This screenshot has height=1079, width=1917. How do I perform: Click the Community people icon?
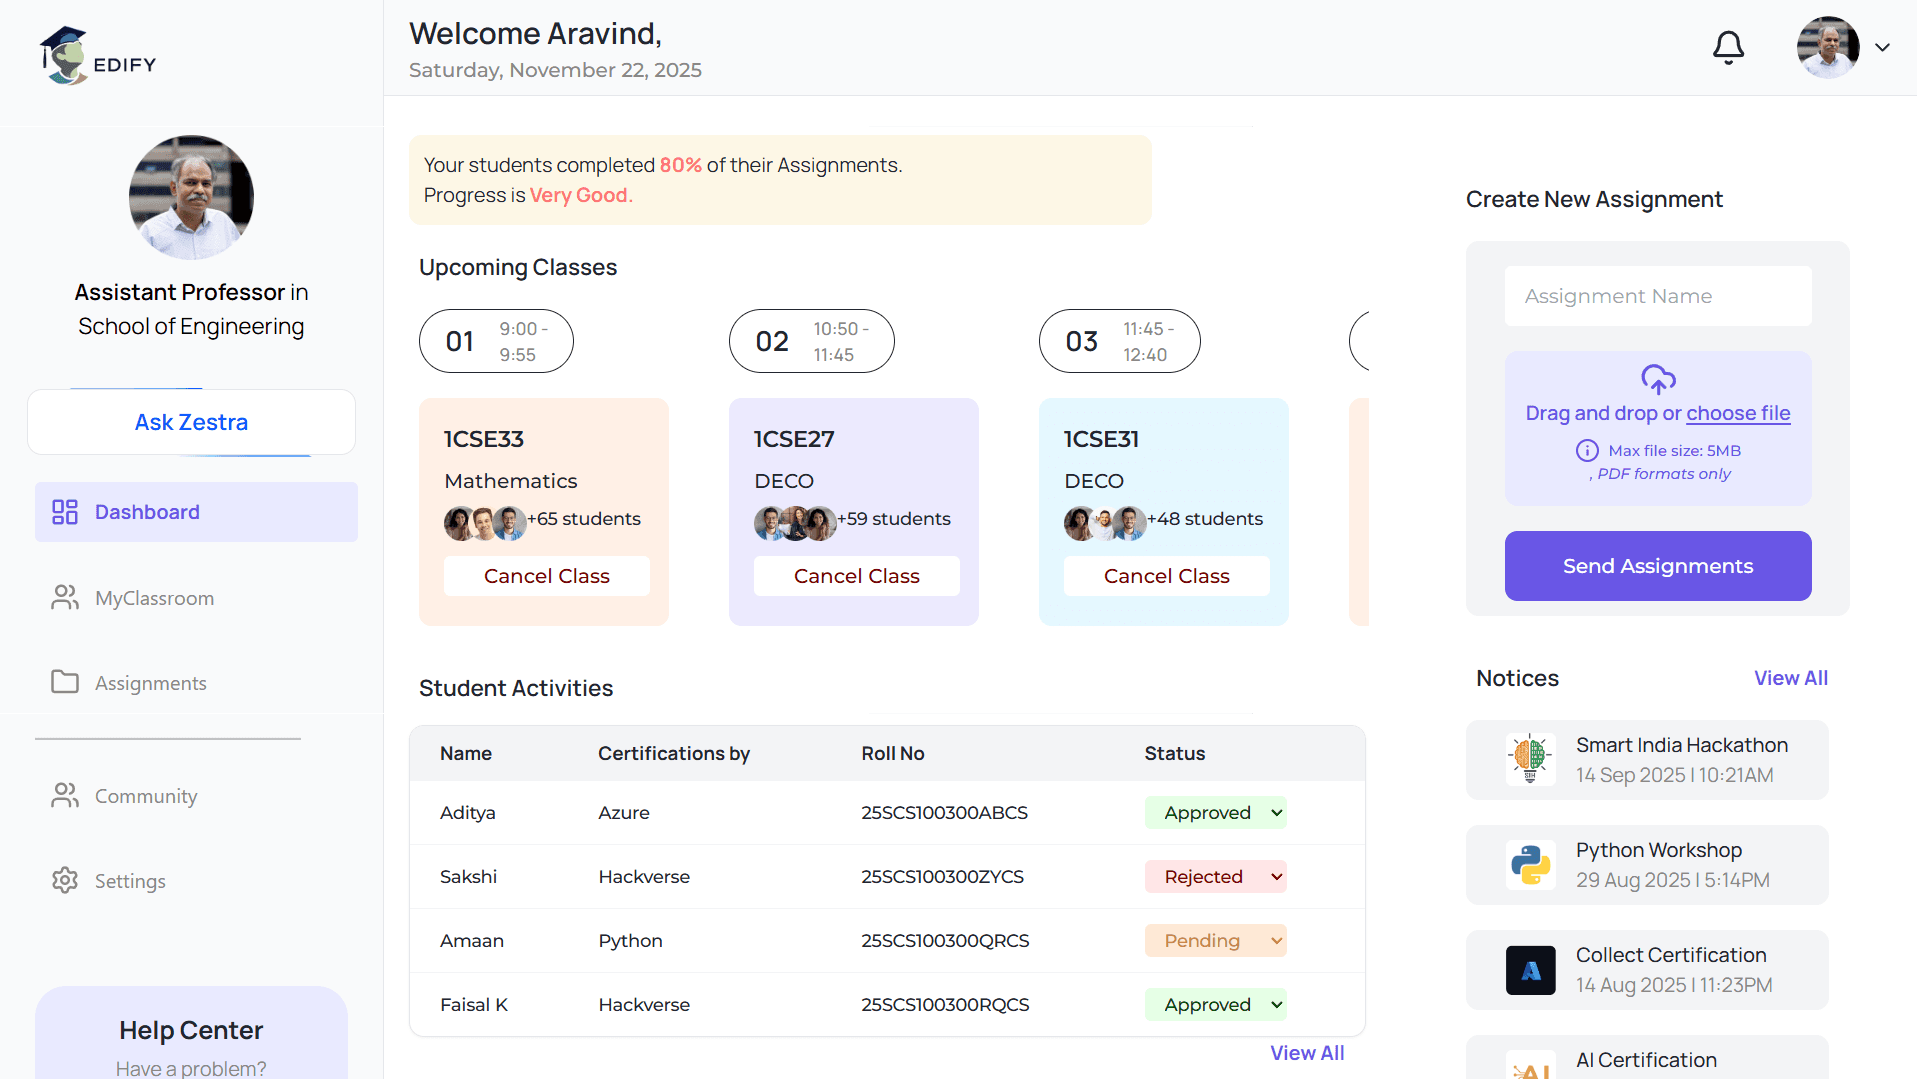65,796
